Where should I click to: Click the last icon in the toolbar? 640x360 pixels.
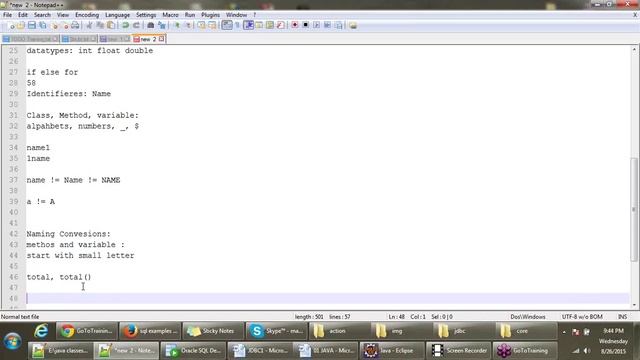[353, 25]
